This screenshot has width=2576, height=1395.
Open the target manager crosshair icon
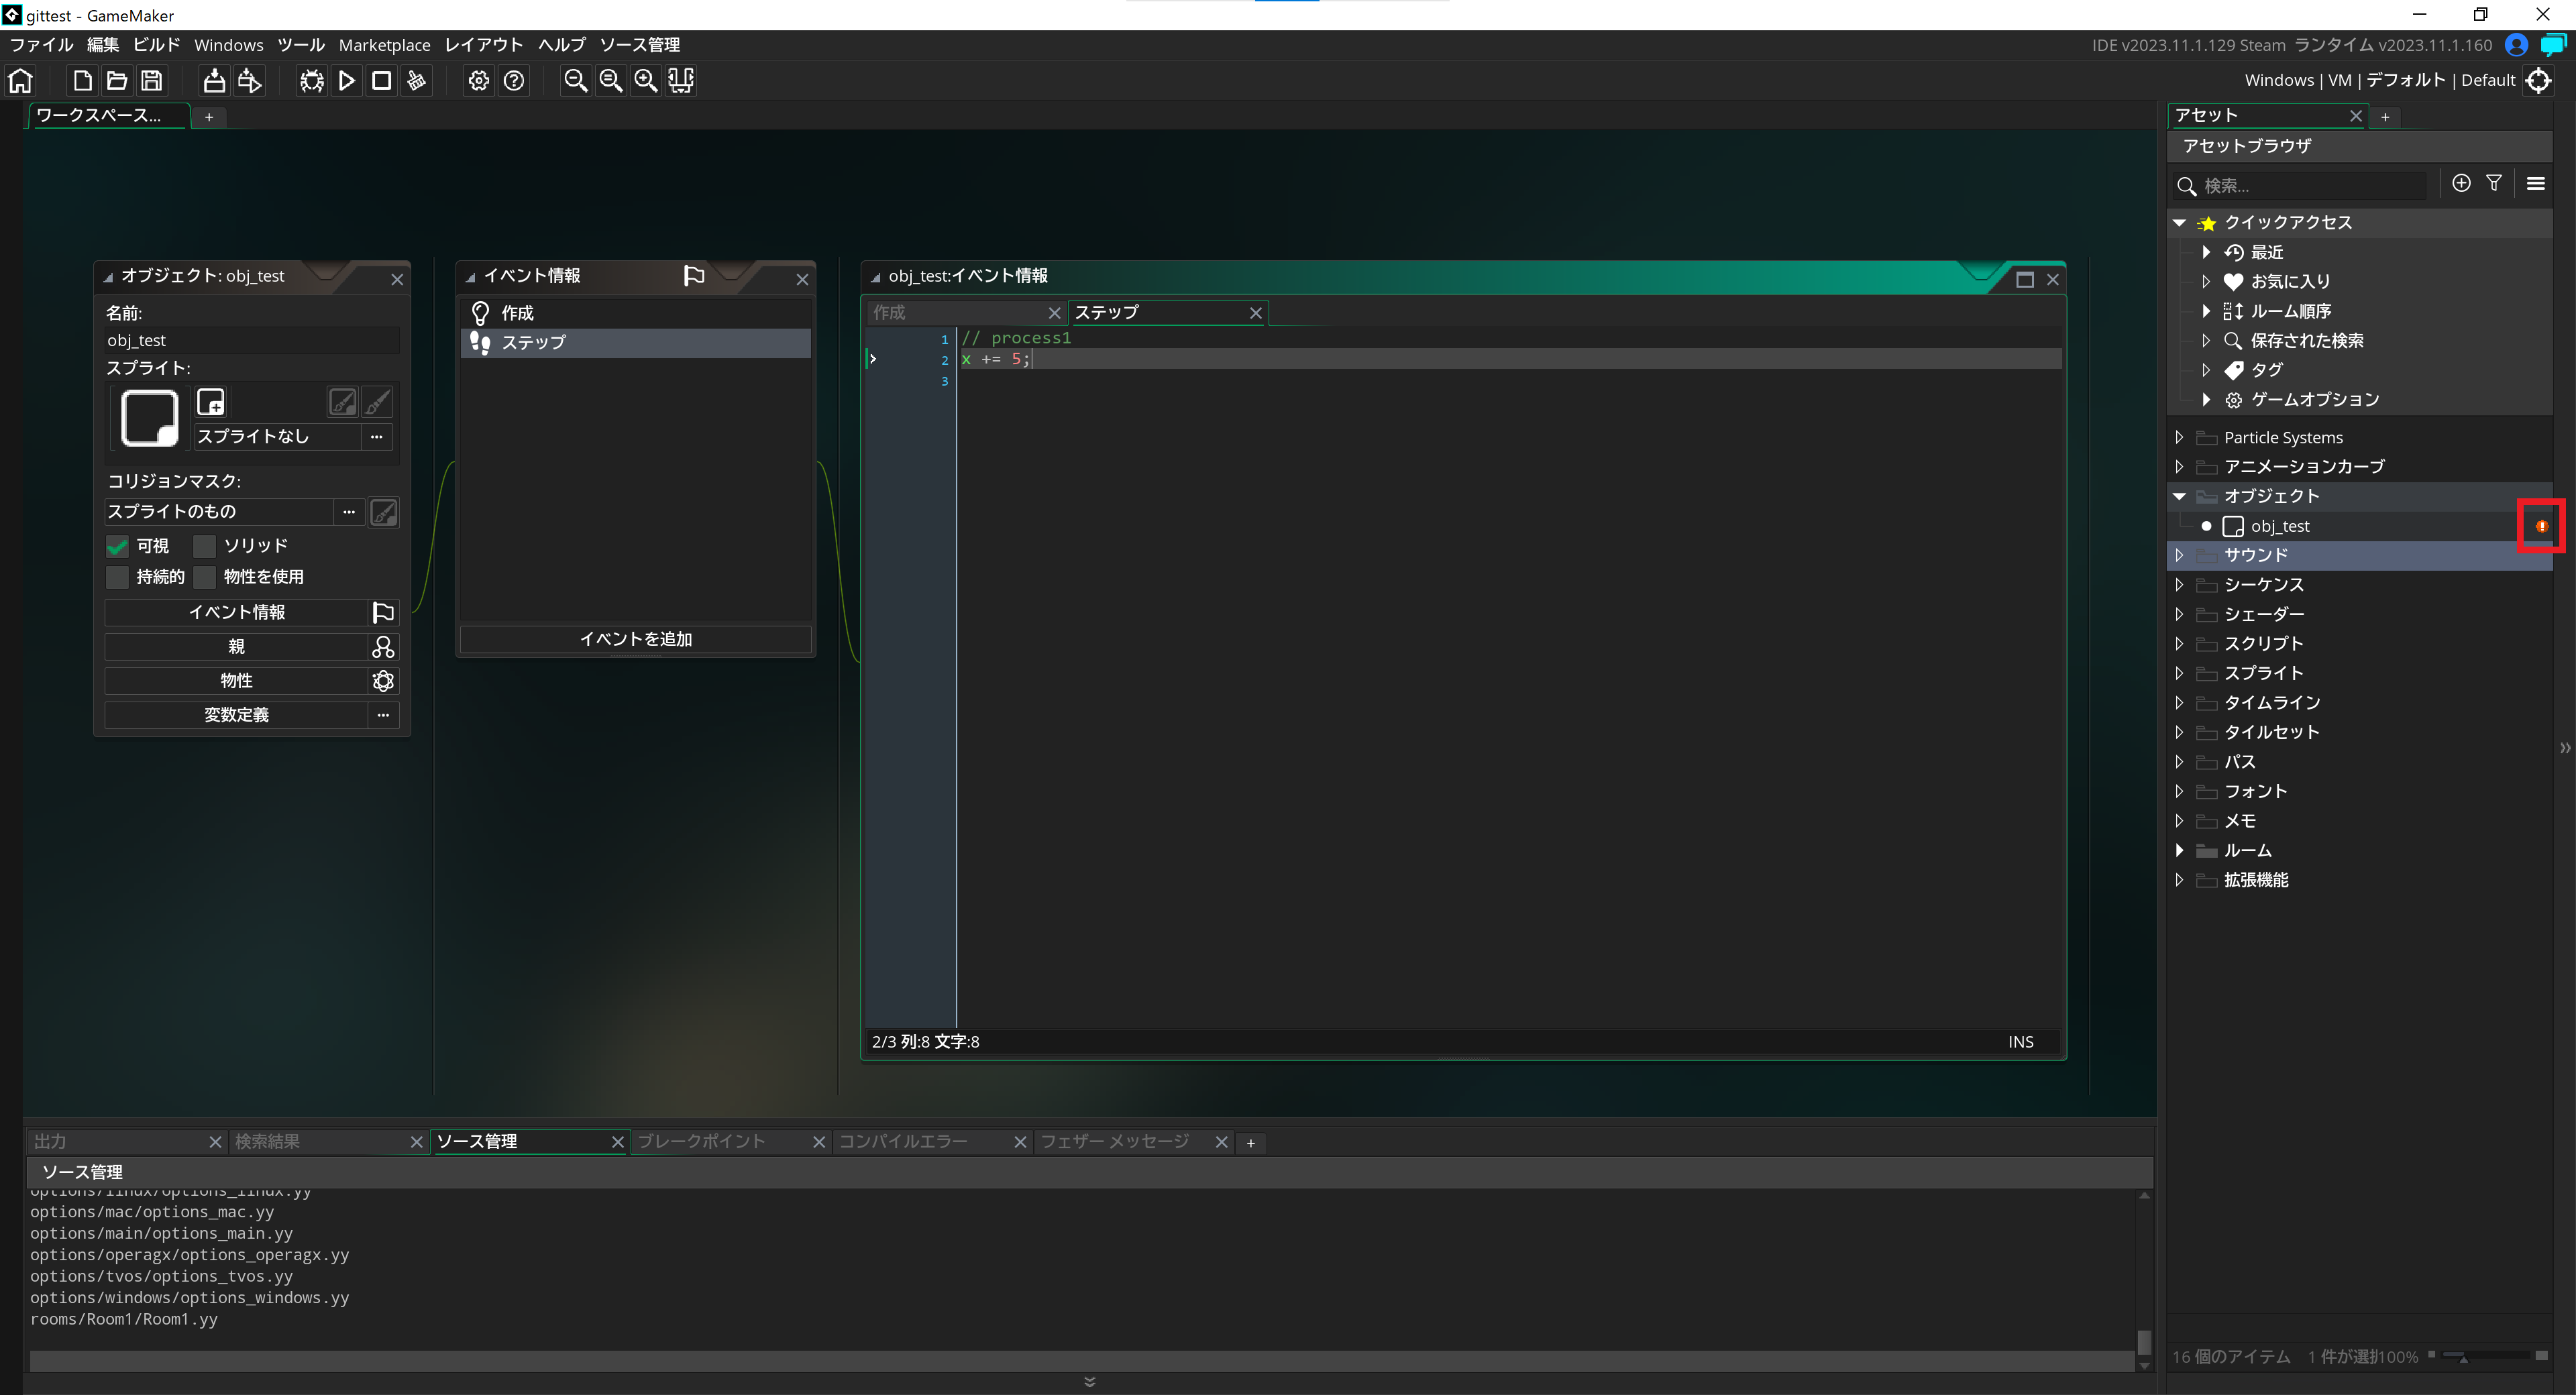coord(2537,81)
